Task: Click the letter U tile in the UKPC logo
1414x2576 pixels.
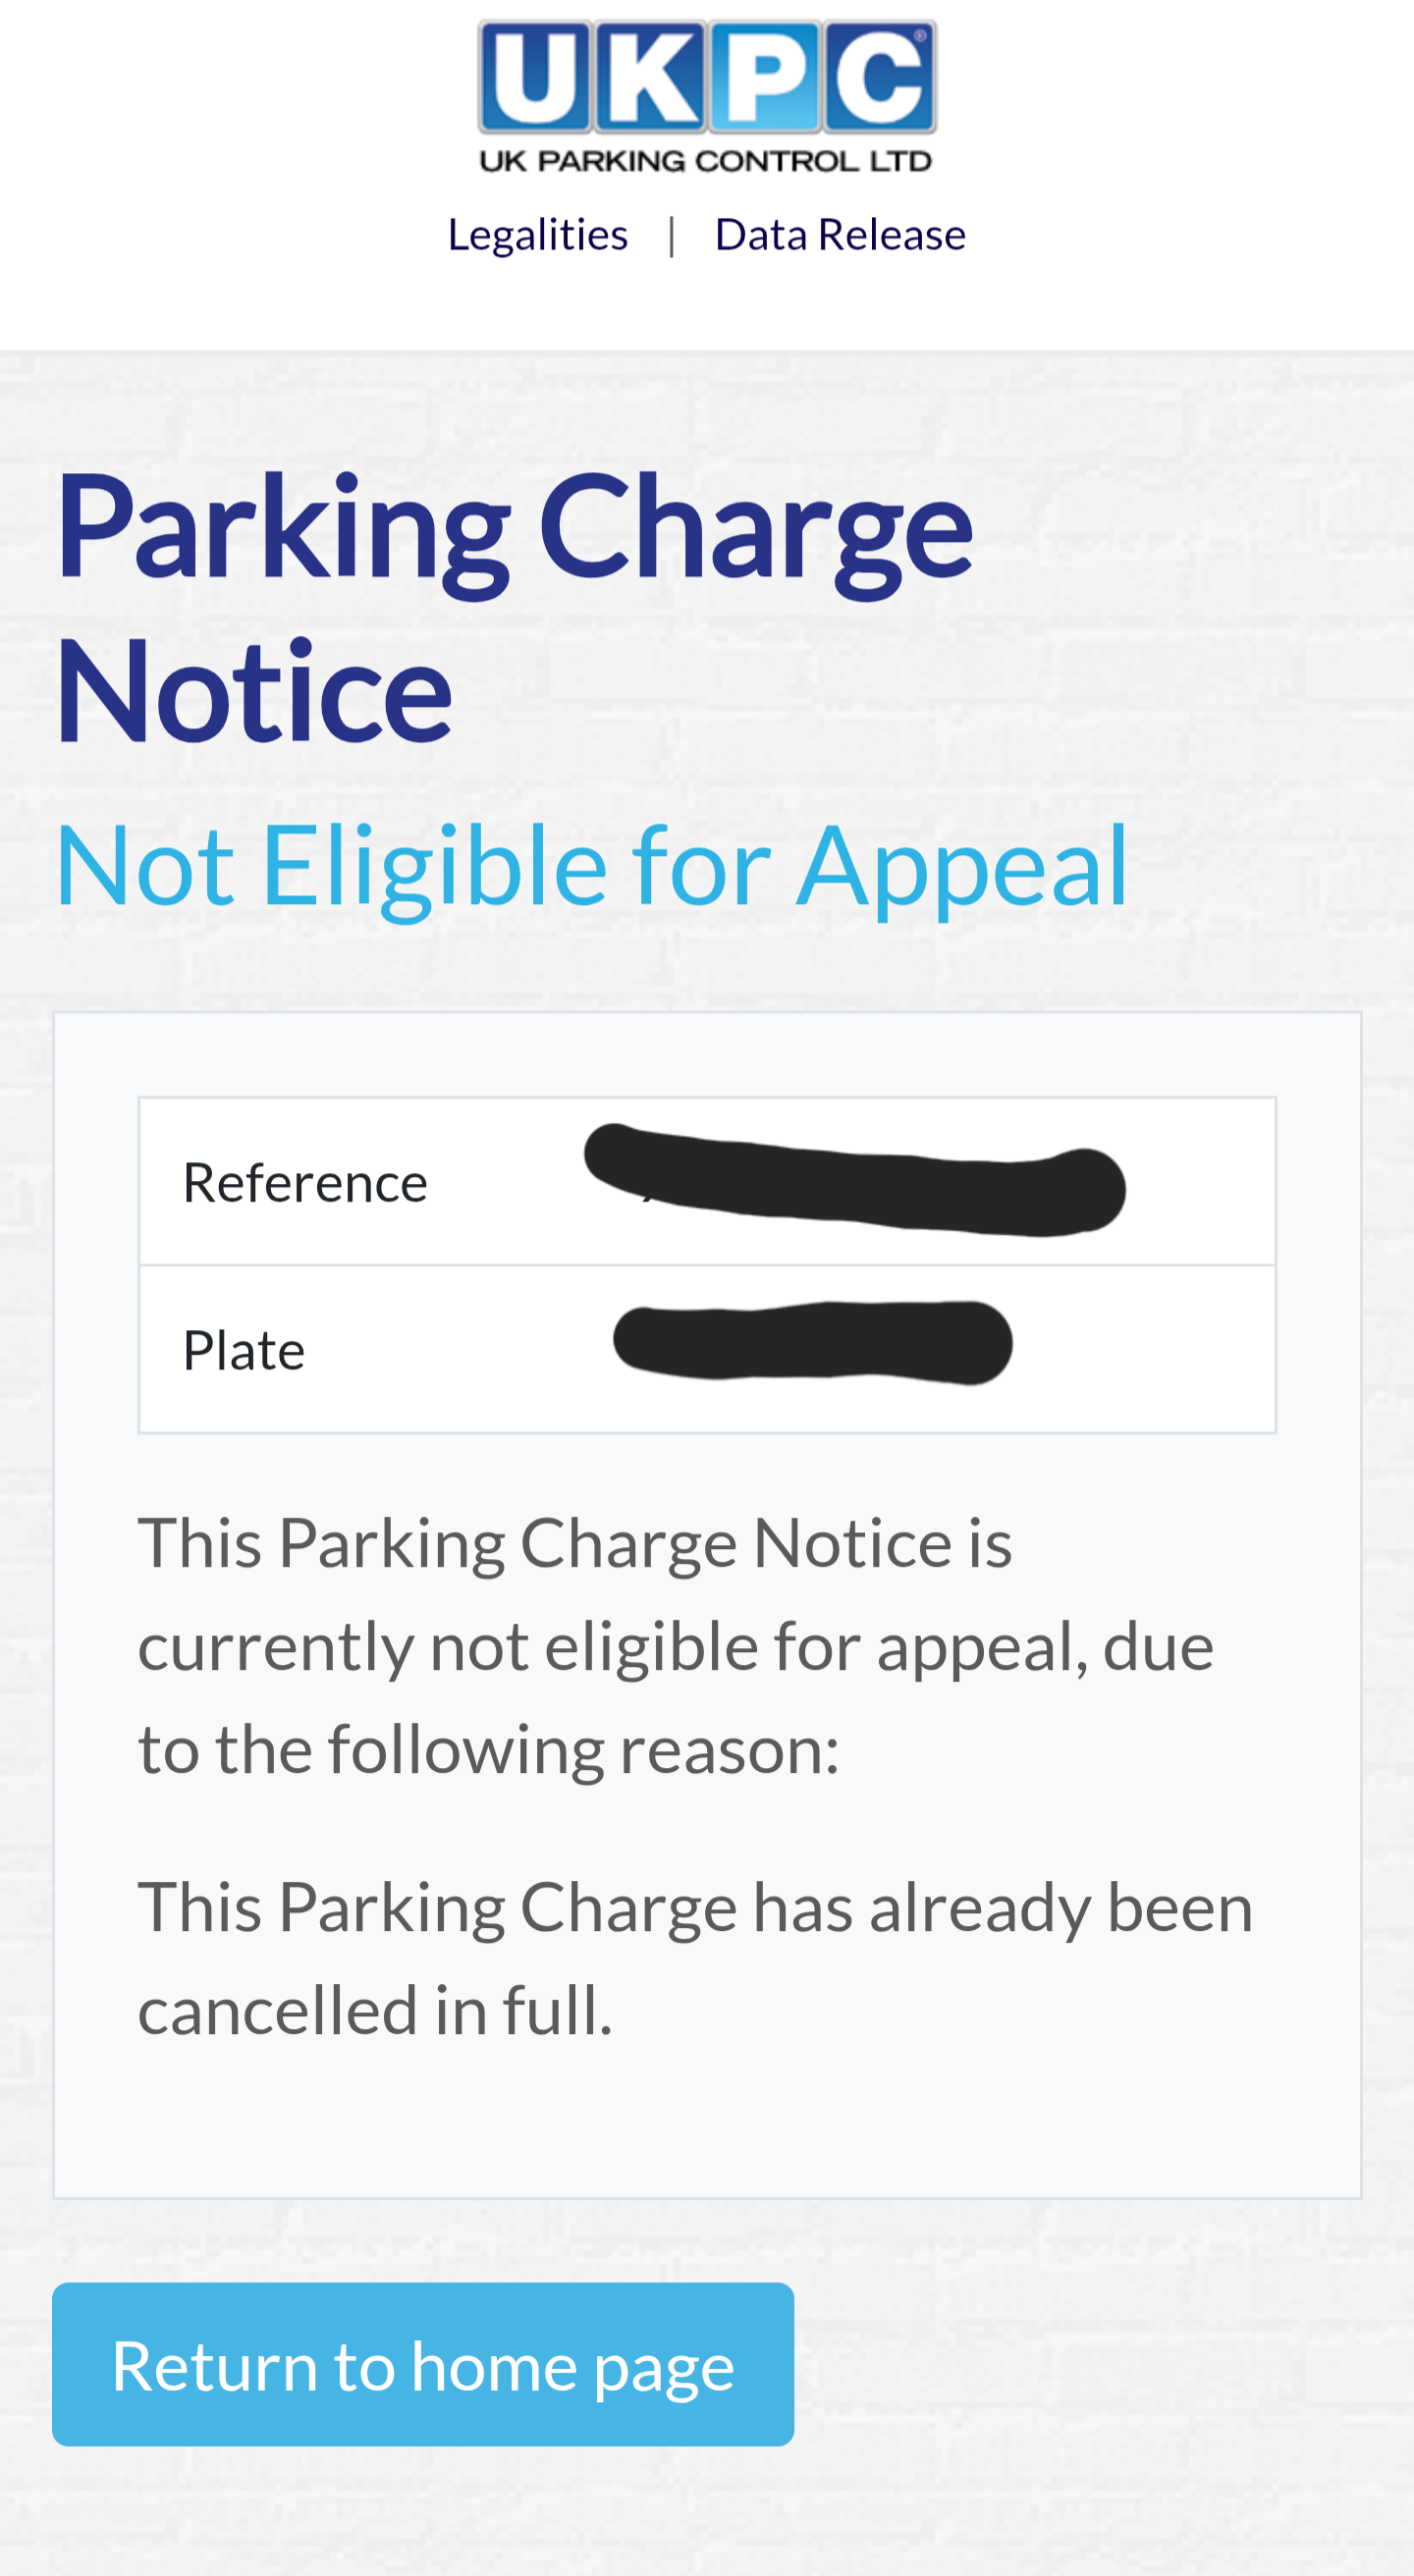Action: click(536, 76)
